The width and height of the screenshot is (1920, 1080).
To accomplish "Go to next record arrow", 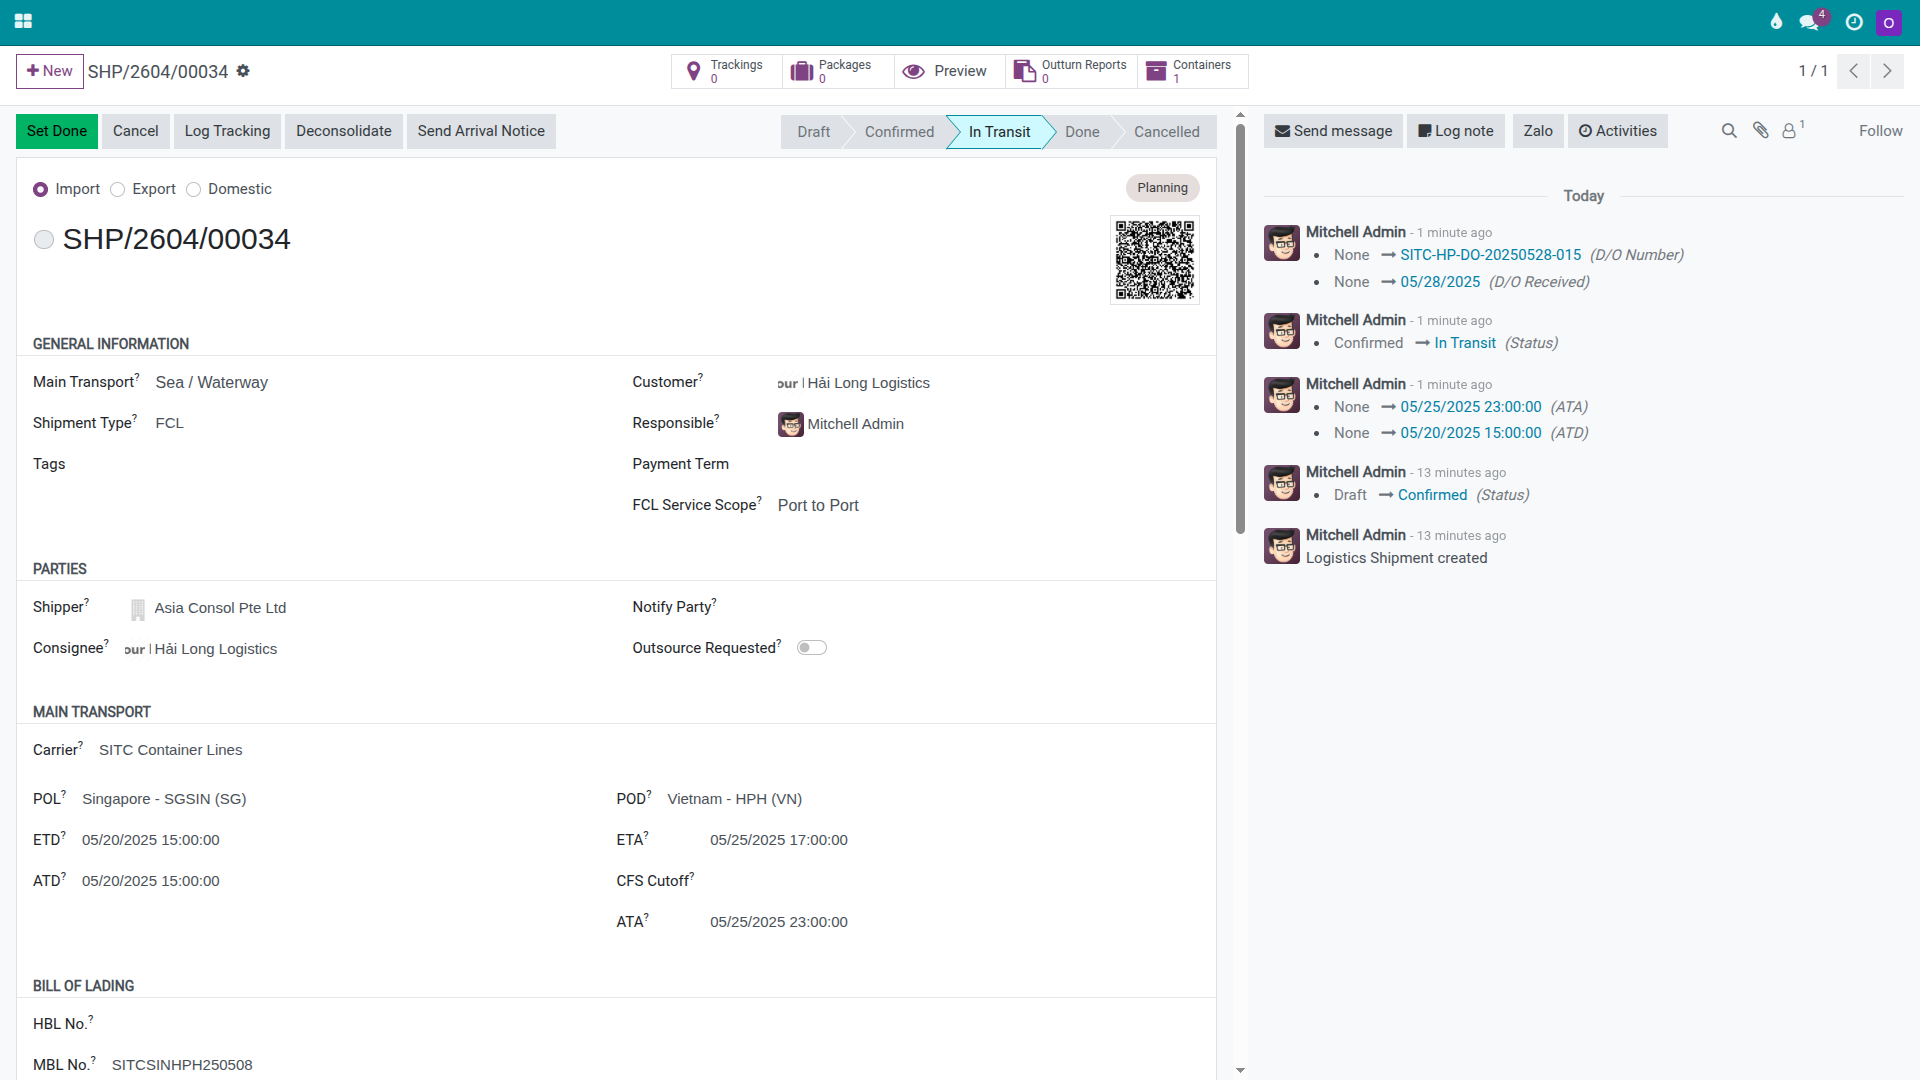I will coord(1887,71).
